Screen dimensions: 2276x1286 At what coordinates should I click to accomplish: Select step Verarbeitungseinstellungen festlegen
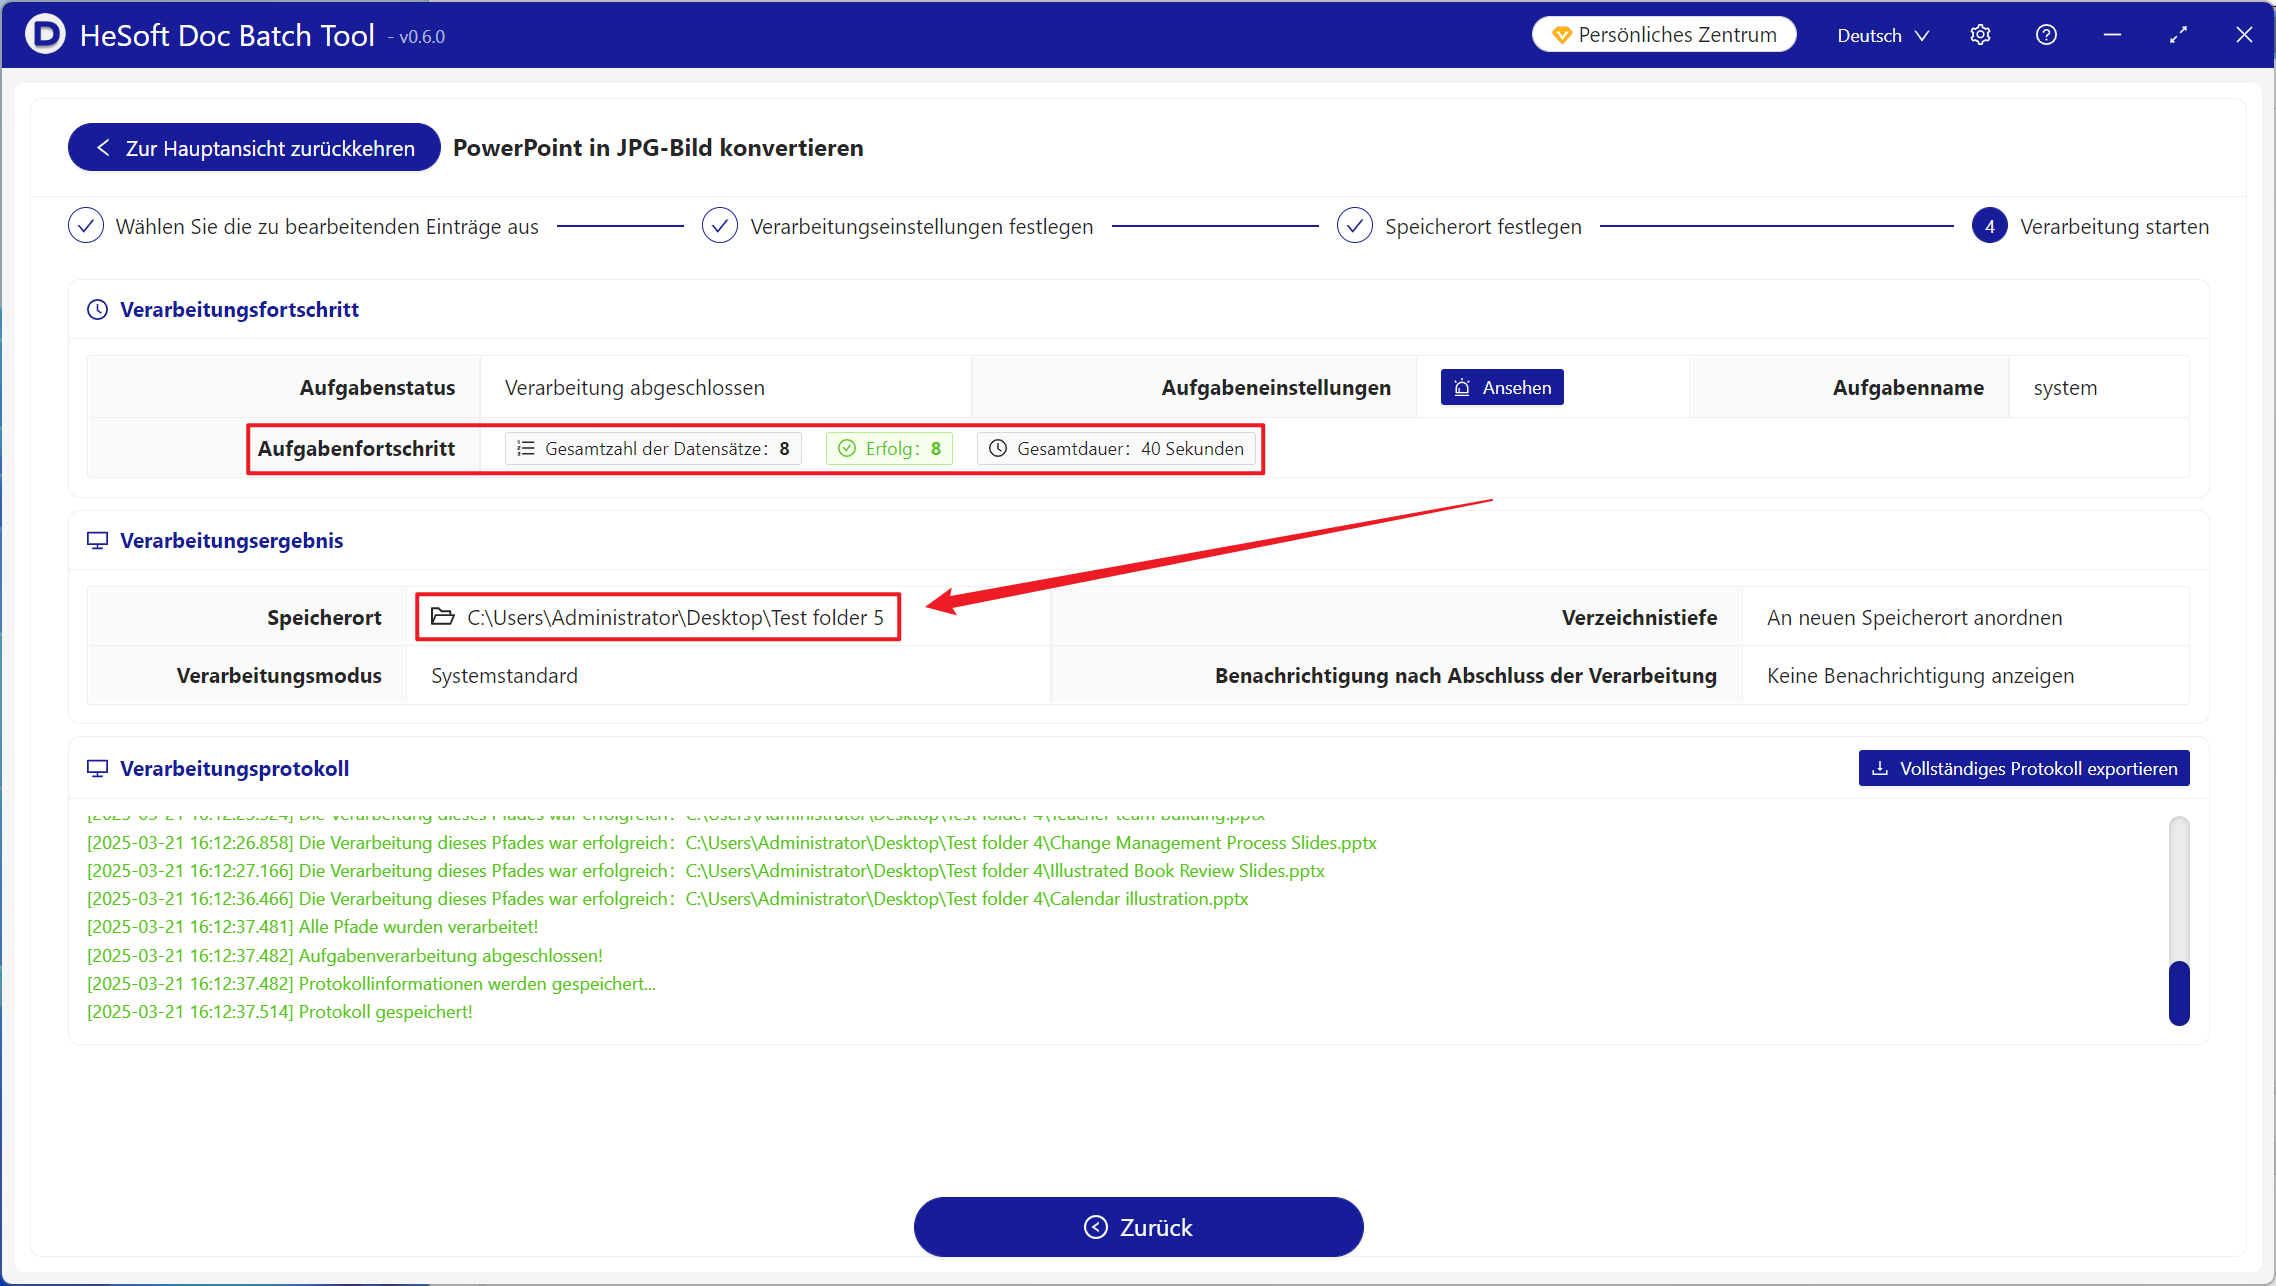(920, 227)
